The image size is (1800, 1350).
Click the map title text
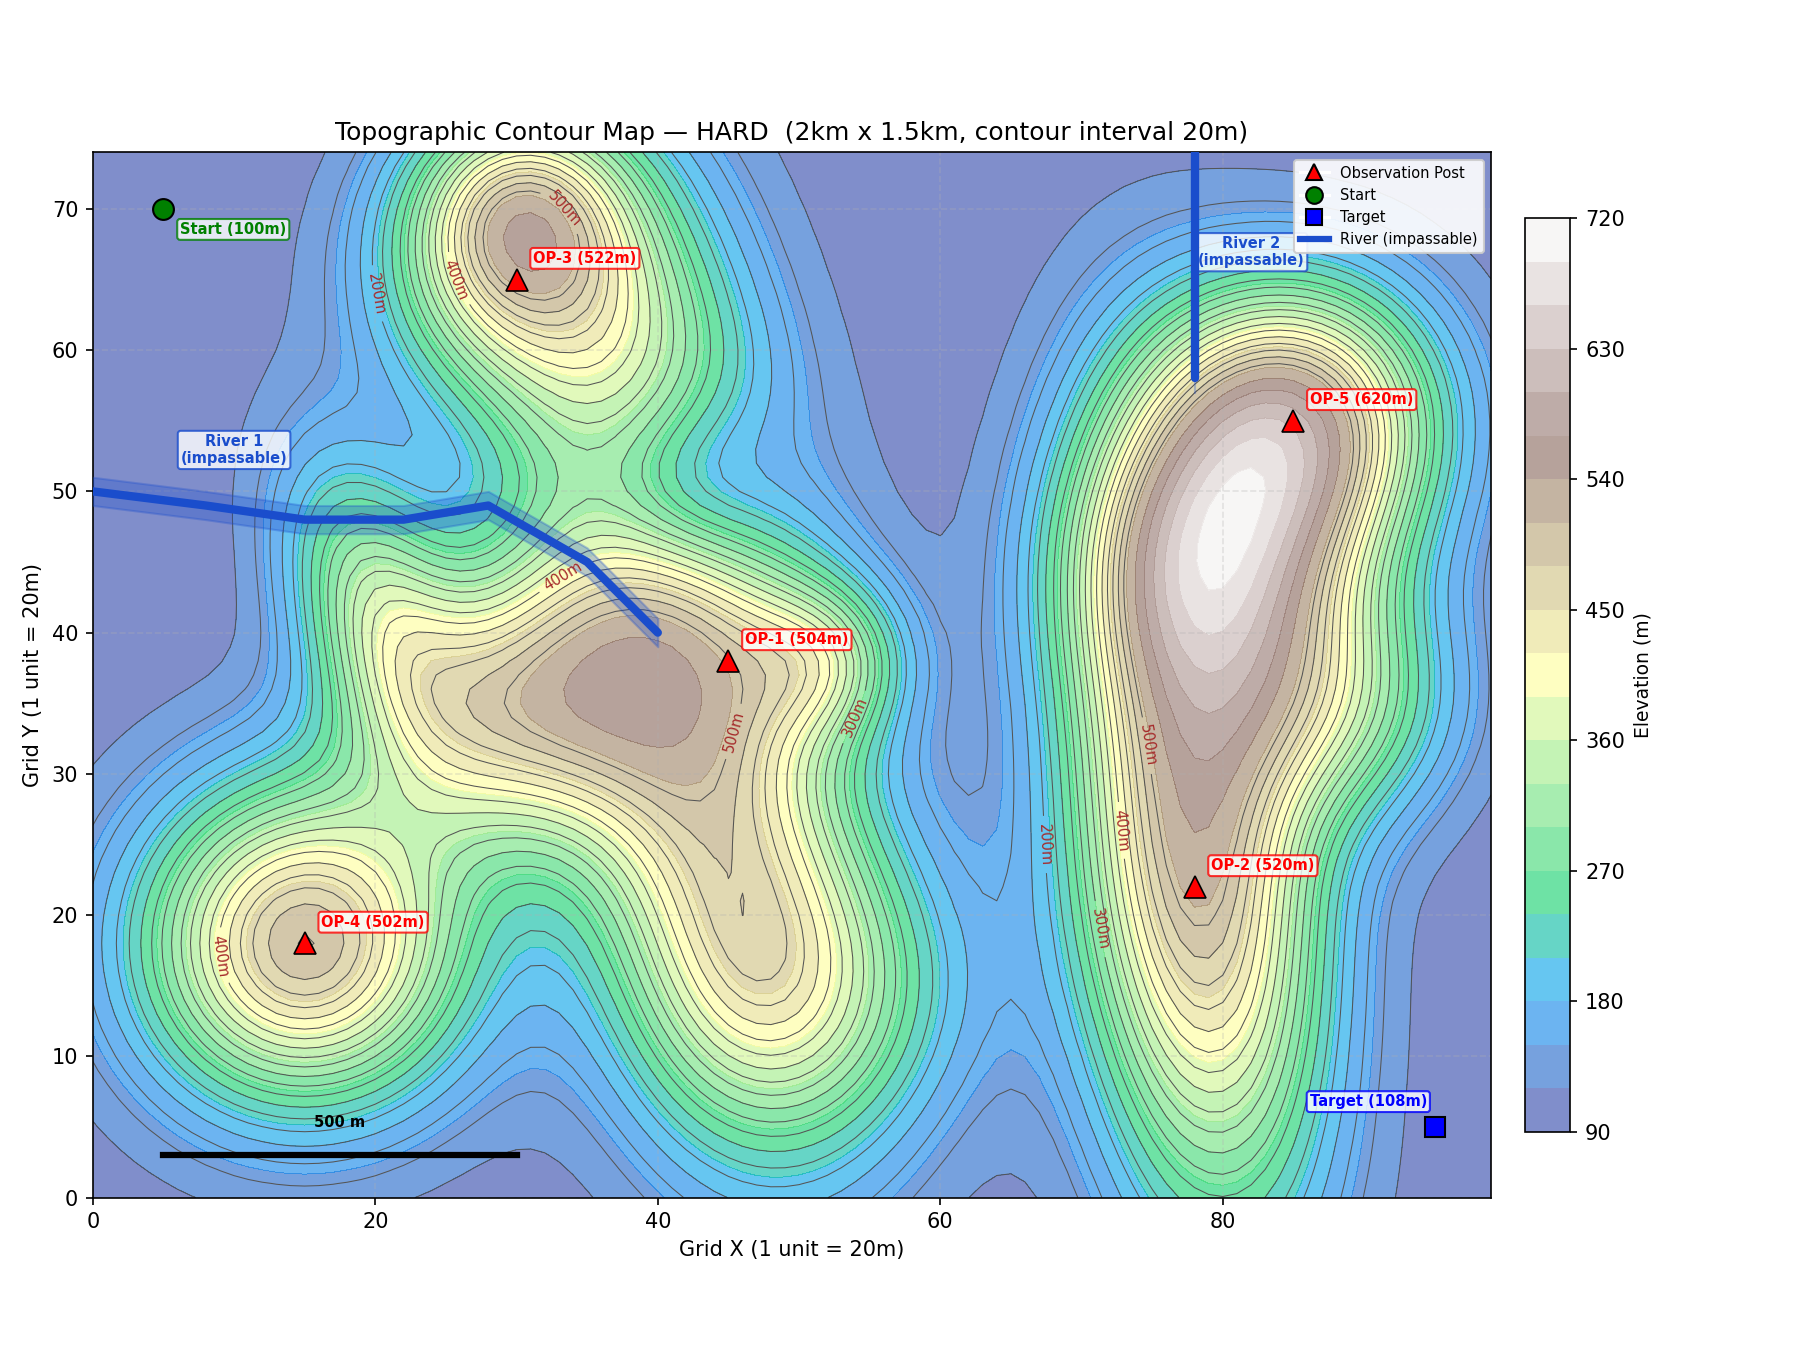click(791, 132)
